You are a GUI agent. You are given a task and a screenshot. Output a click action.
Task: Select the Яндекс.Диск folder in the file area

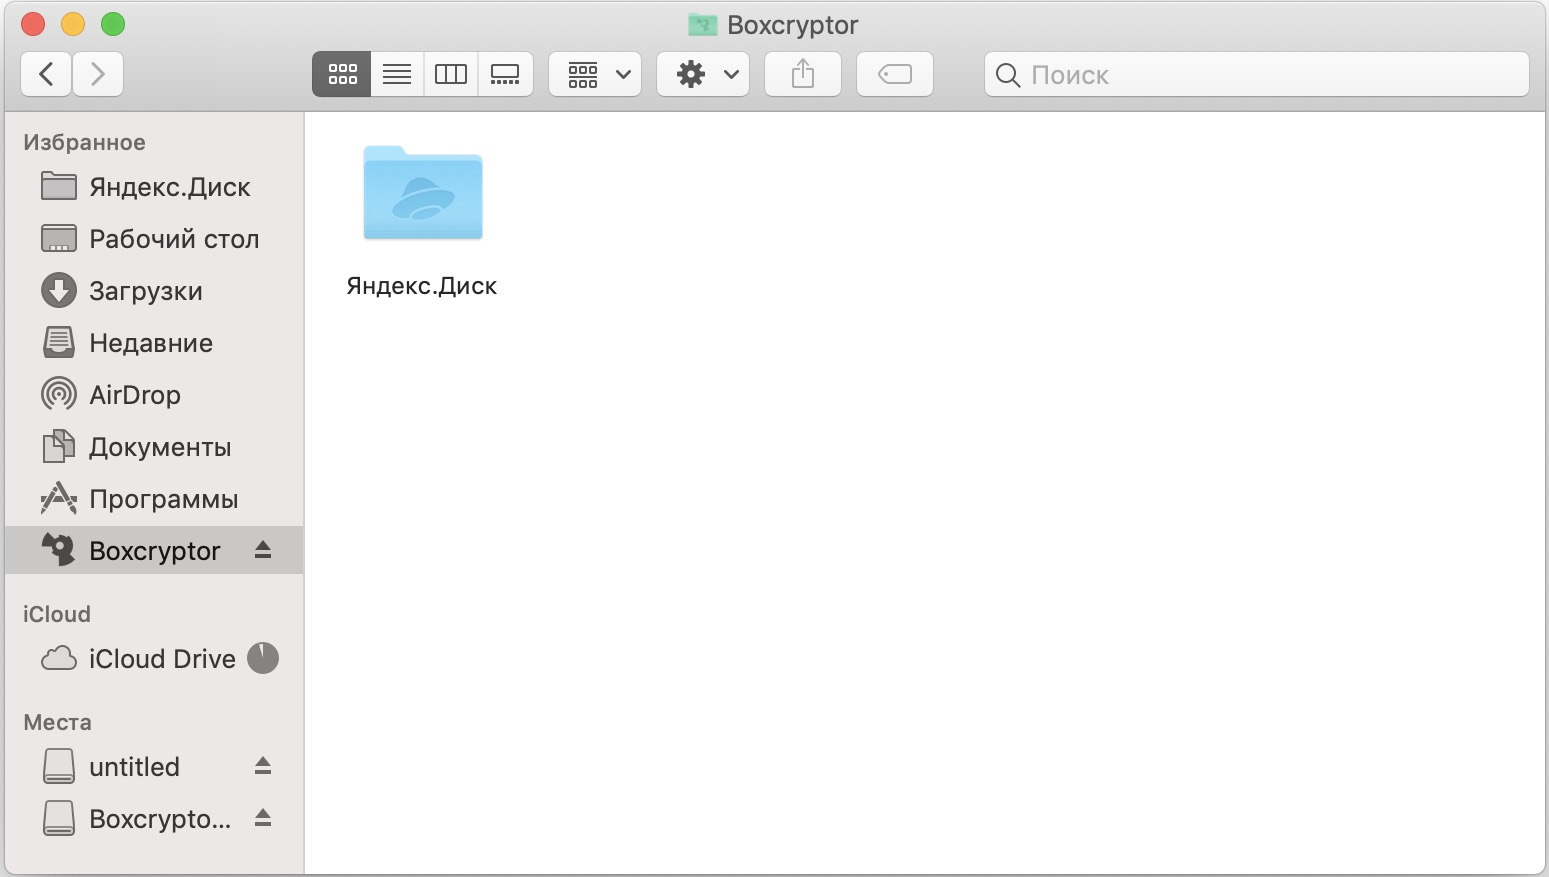coord(423,193)
